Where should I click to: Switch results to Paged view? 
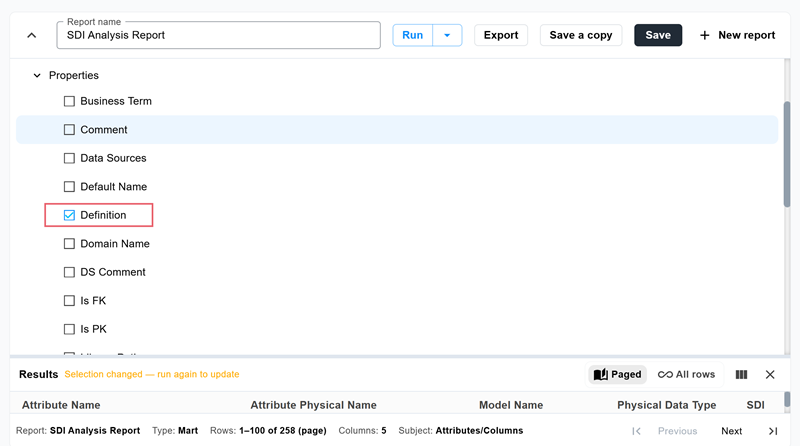617,375
